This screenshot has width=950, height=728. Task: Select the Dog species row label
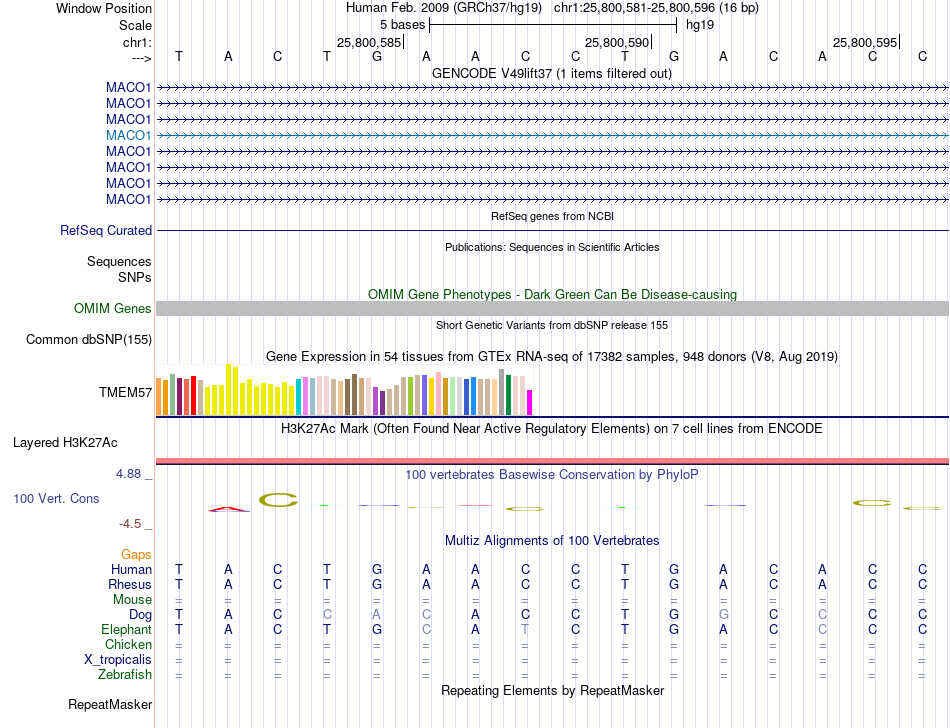coord(140,615)
